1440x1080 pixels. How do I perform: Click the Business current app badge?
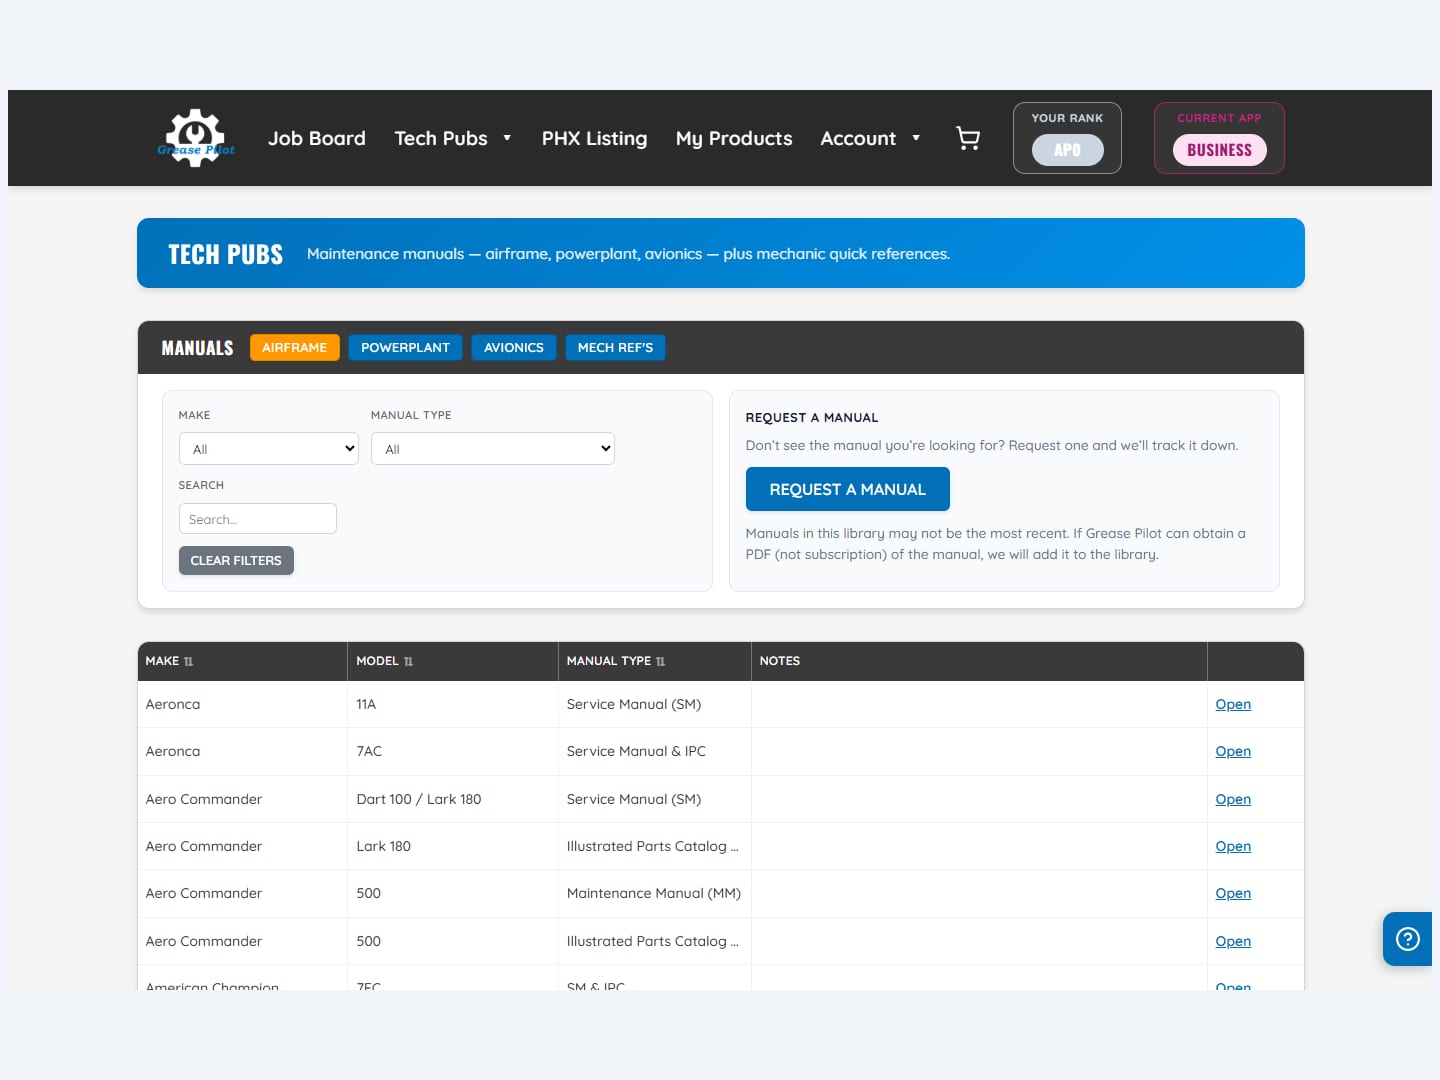click(x=1220, y=150)
